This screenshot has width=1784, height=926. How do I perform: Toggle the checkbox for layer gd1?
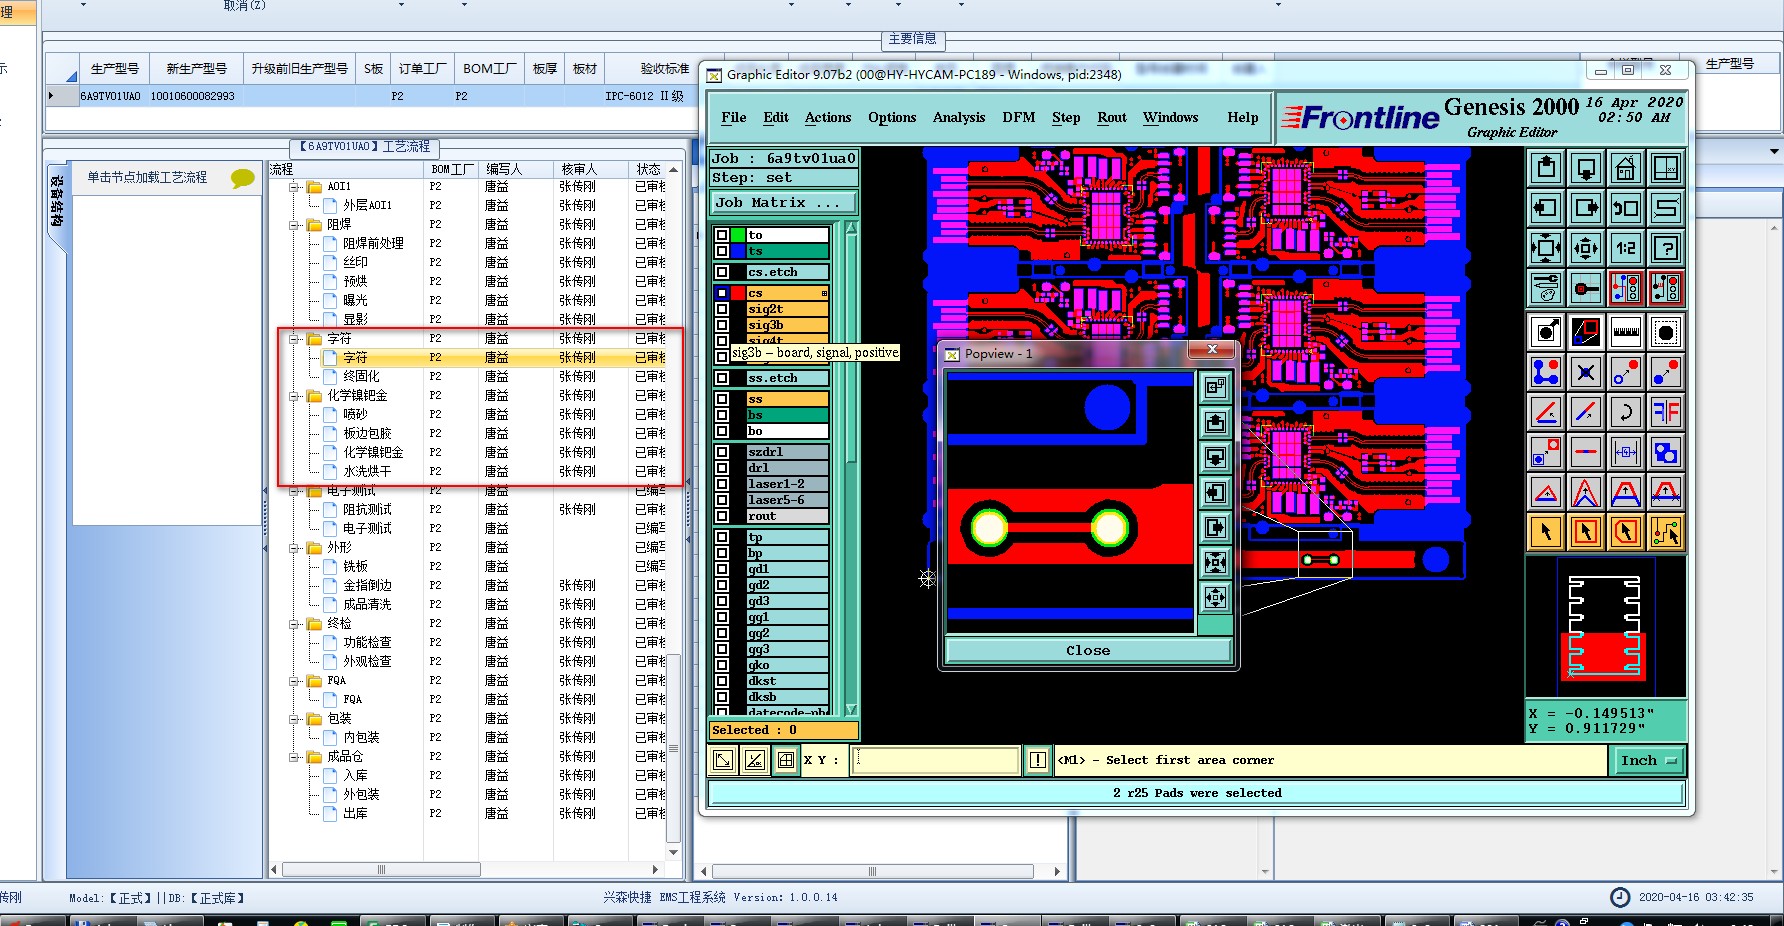click(722, 569)
